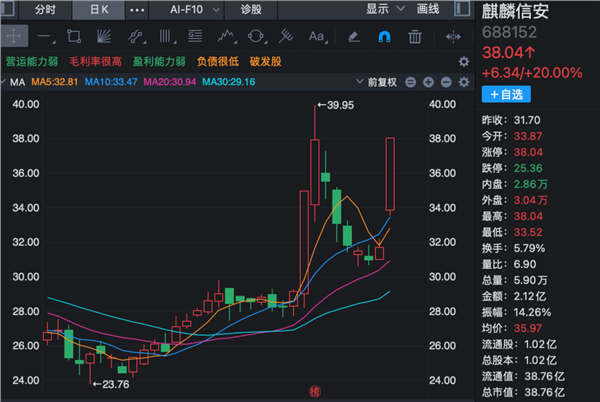Click the 23.76 low price label
This screenshot has height=402, width=600.
pyautogui.click(x=111, y=384)
